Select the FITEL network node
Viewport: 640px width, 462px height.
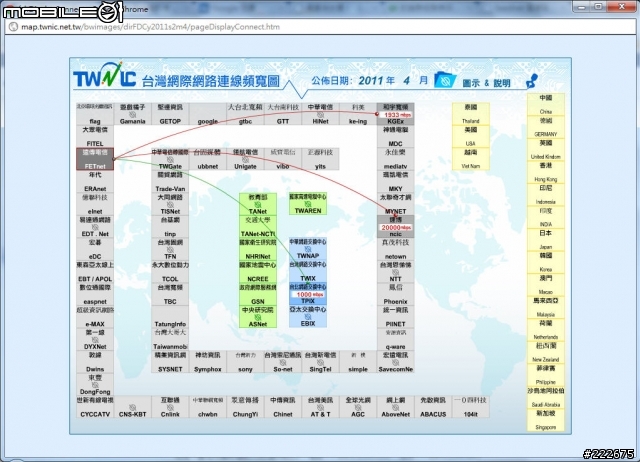95,136
